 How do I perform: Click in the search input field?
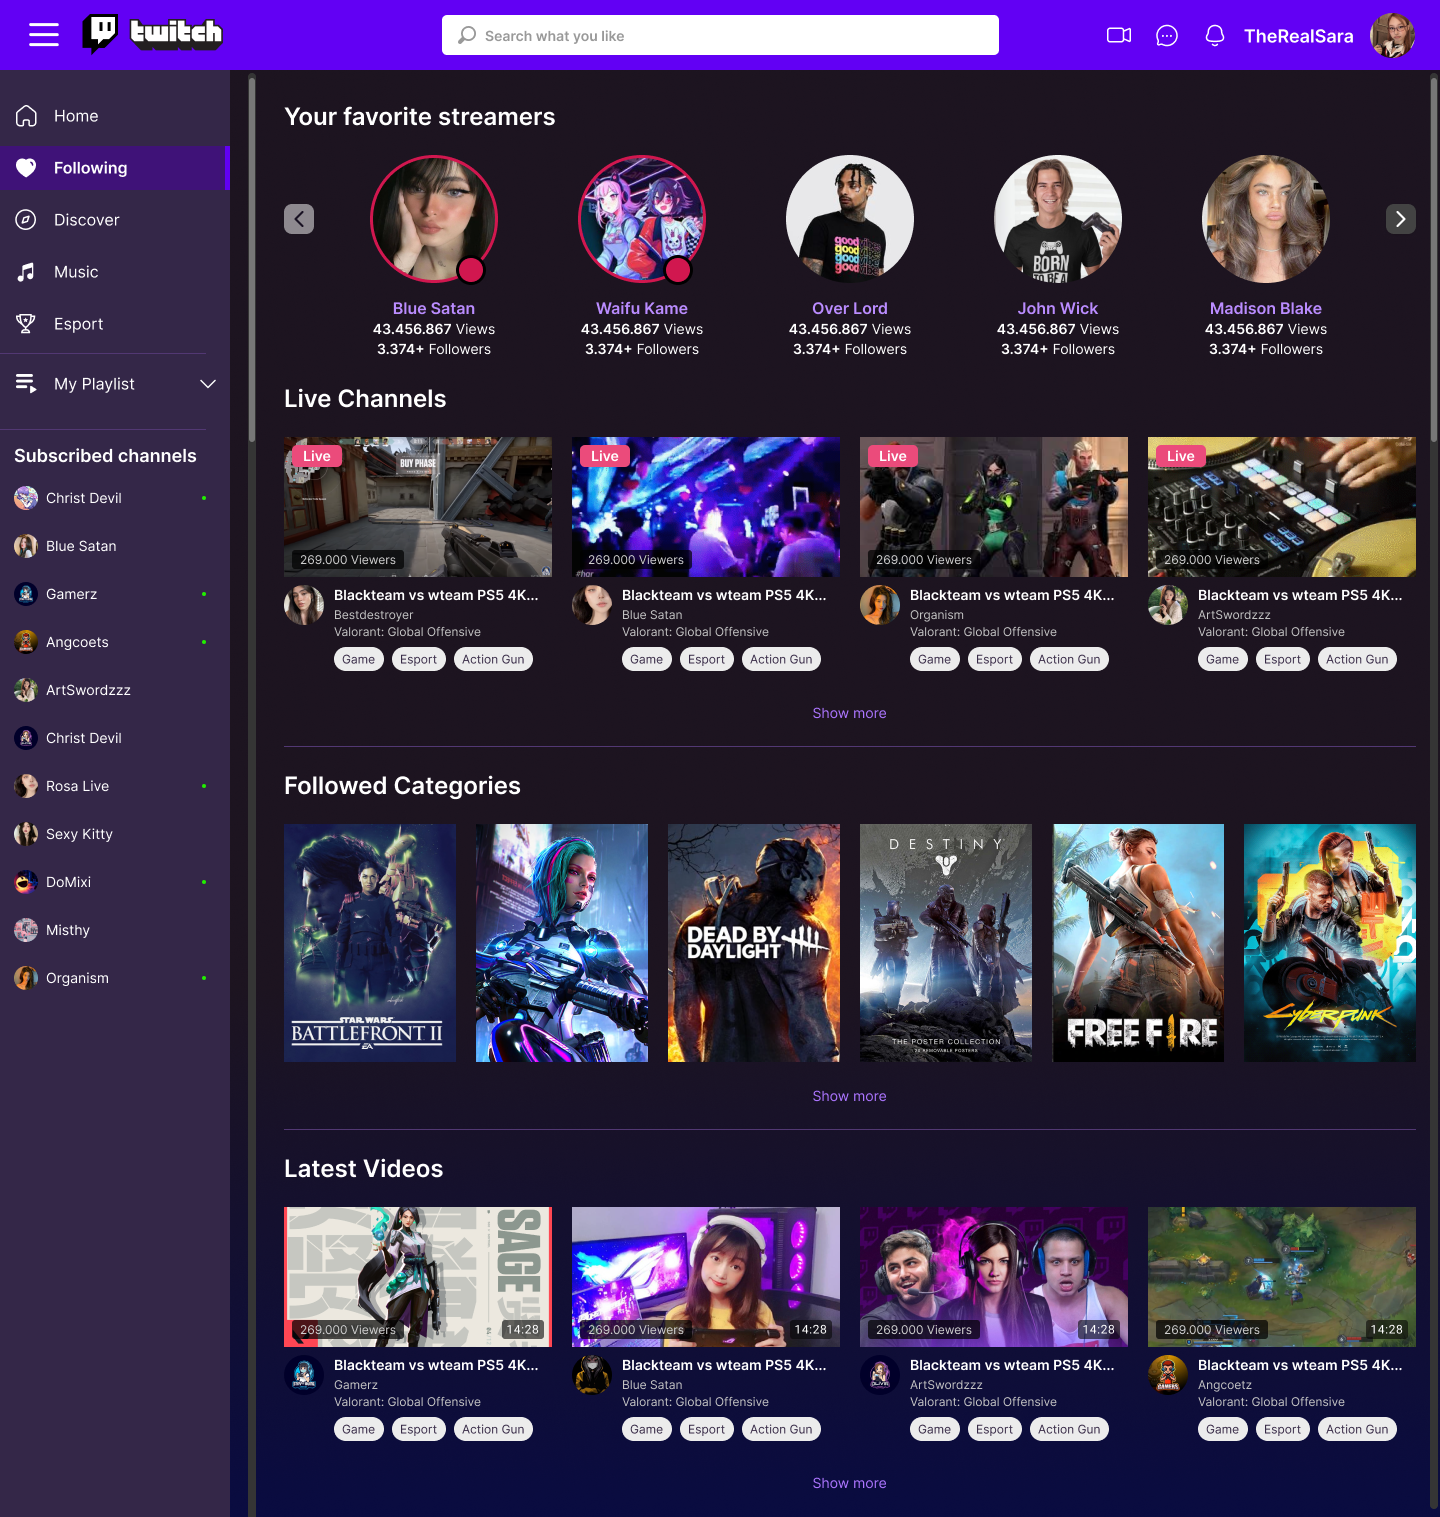coord(720,35)
